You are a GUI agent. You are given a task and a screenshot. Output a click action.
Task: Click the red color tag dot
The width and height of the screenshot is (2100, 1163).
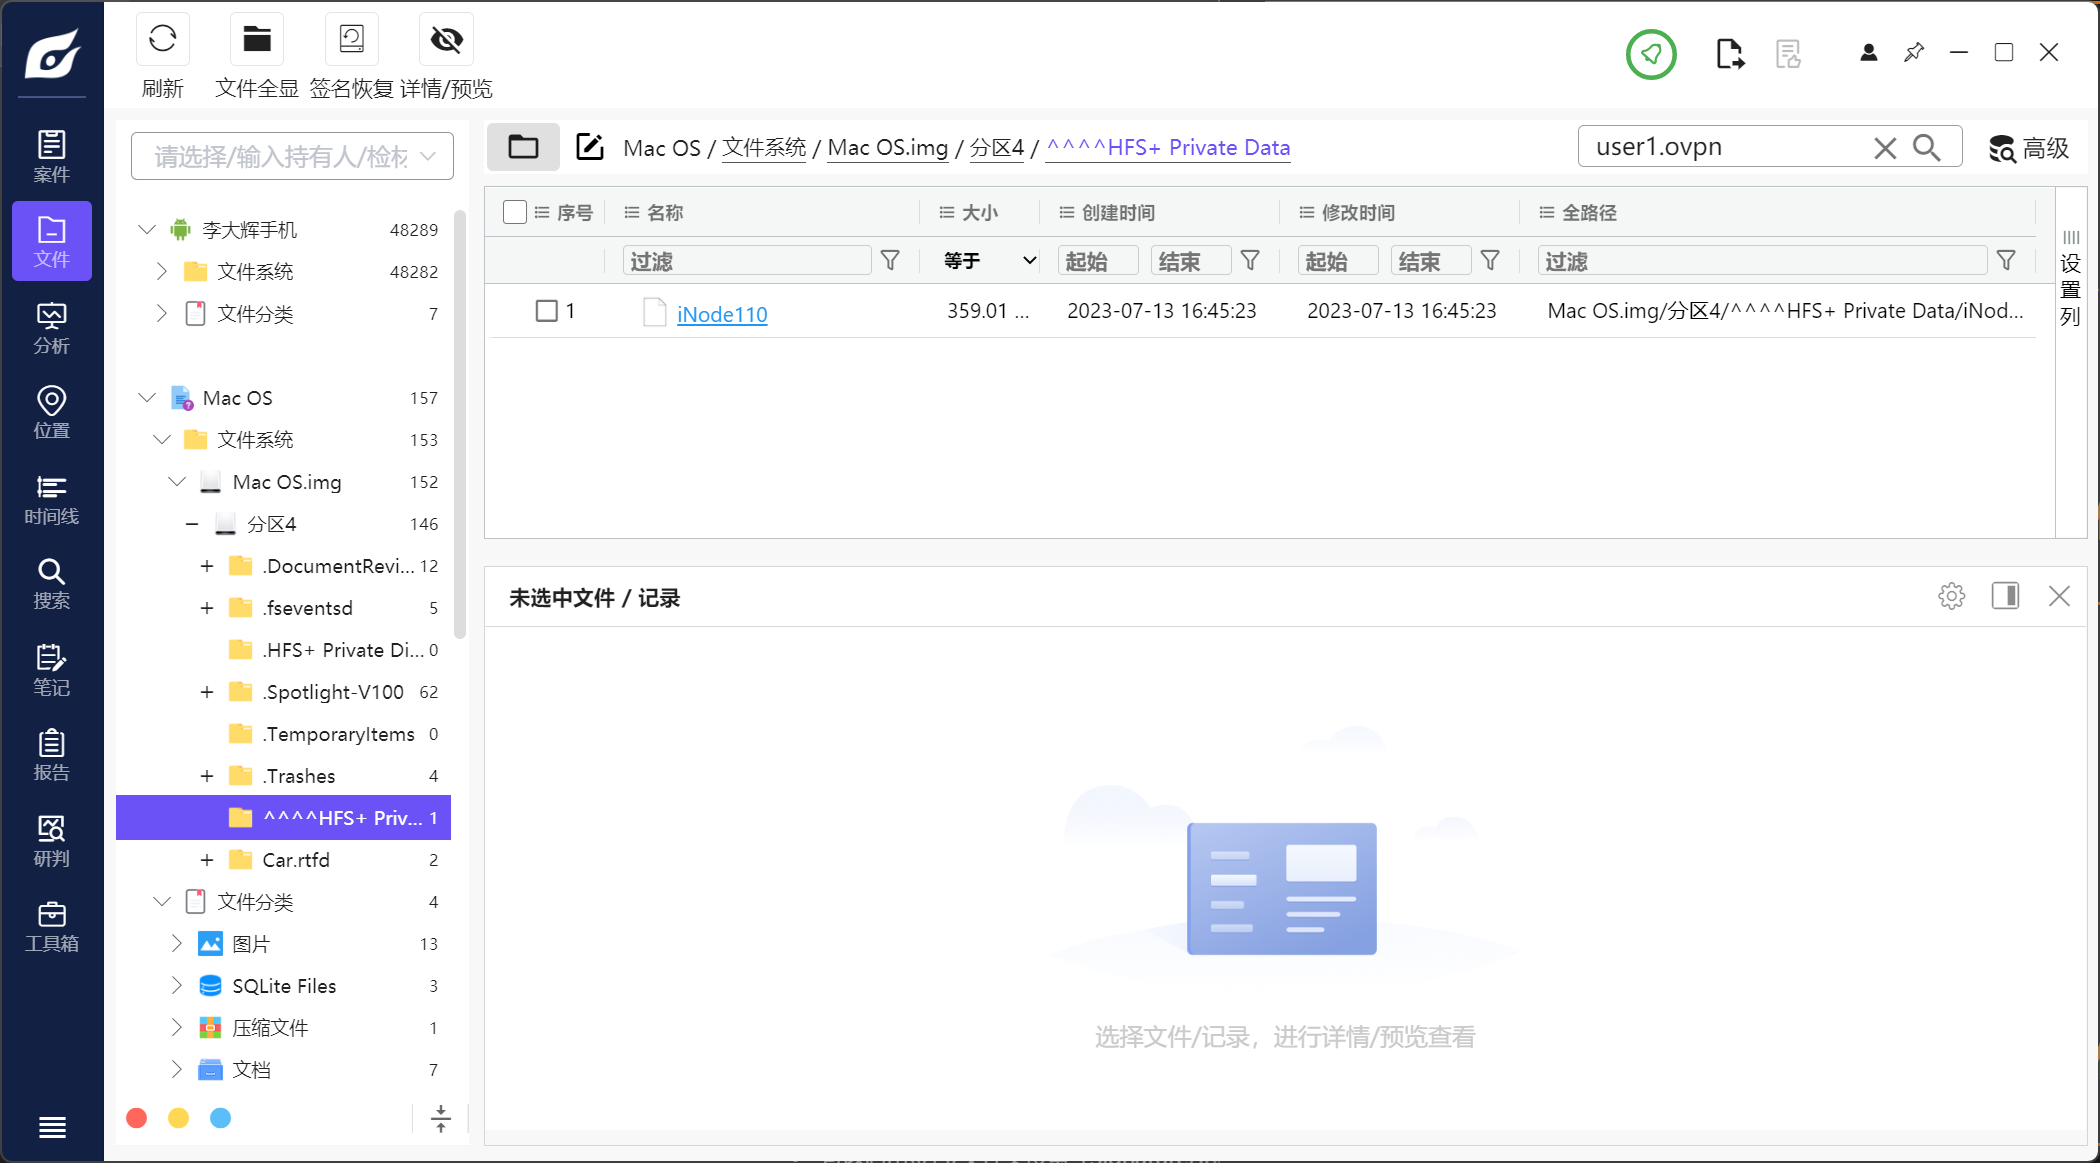point(137,1118)
